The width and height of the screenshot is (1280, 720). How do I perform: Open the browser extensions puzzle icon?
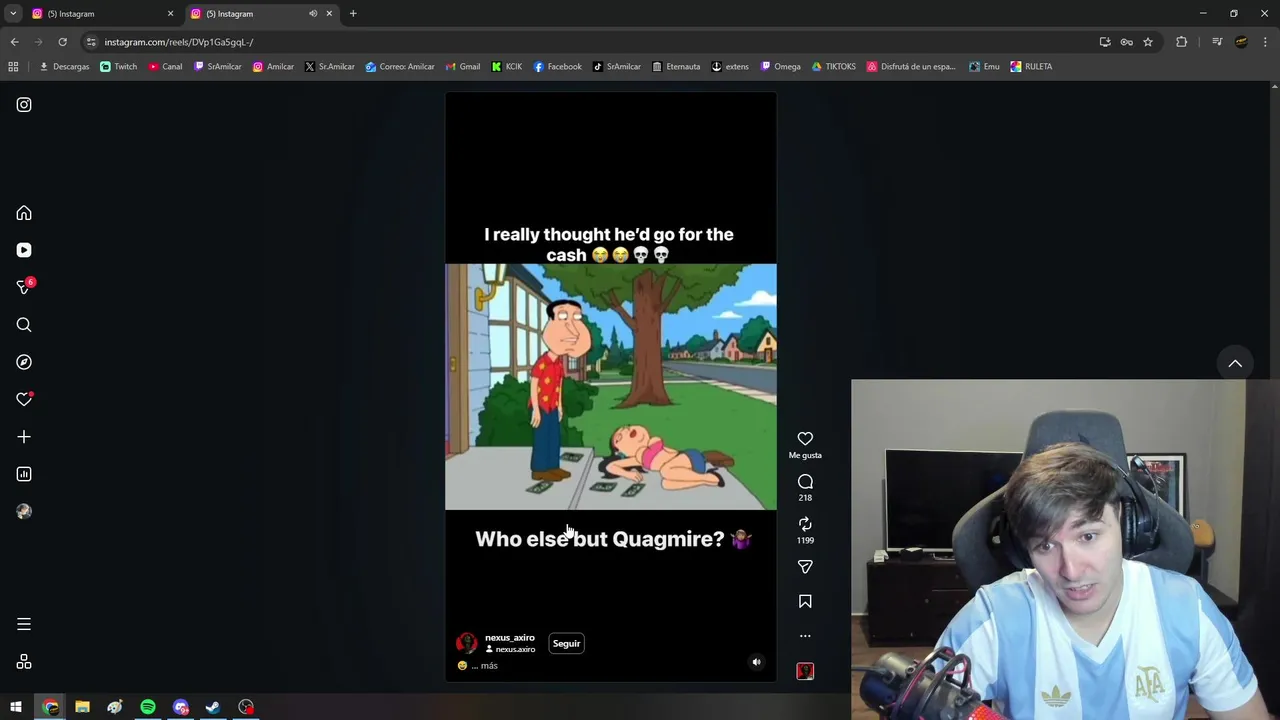point(1182,42)
